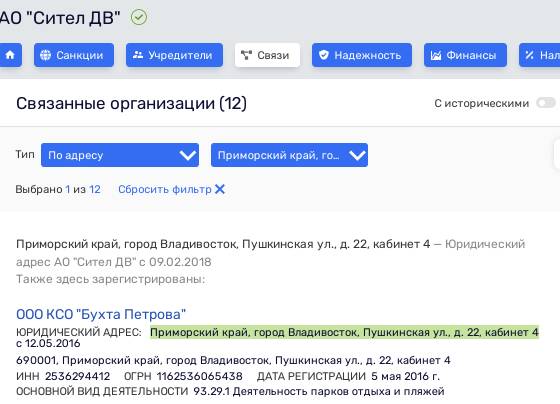This screenshot has height=404, width=560.
Task: Click the X icon next to Сбросить фильтр
Action: click(x=220, y=189)
